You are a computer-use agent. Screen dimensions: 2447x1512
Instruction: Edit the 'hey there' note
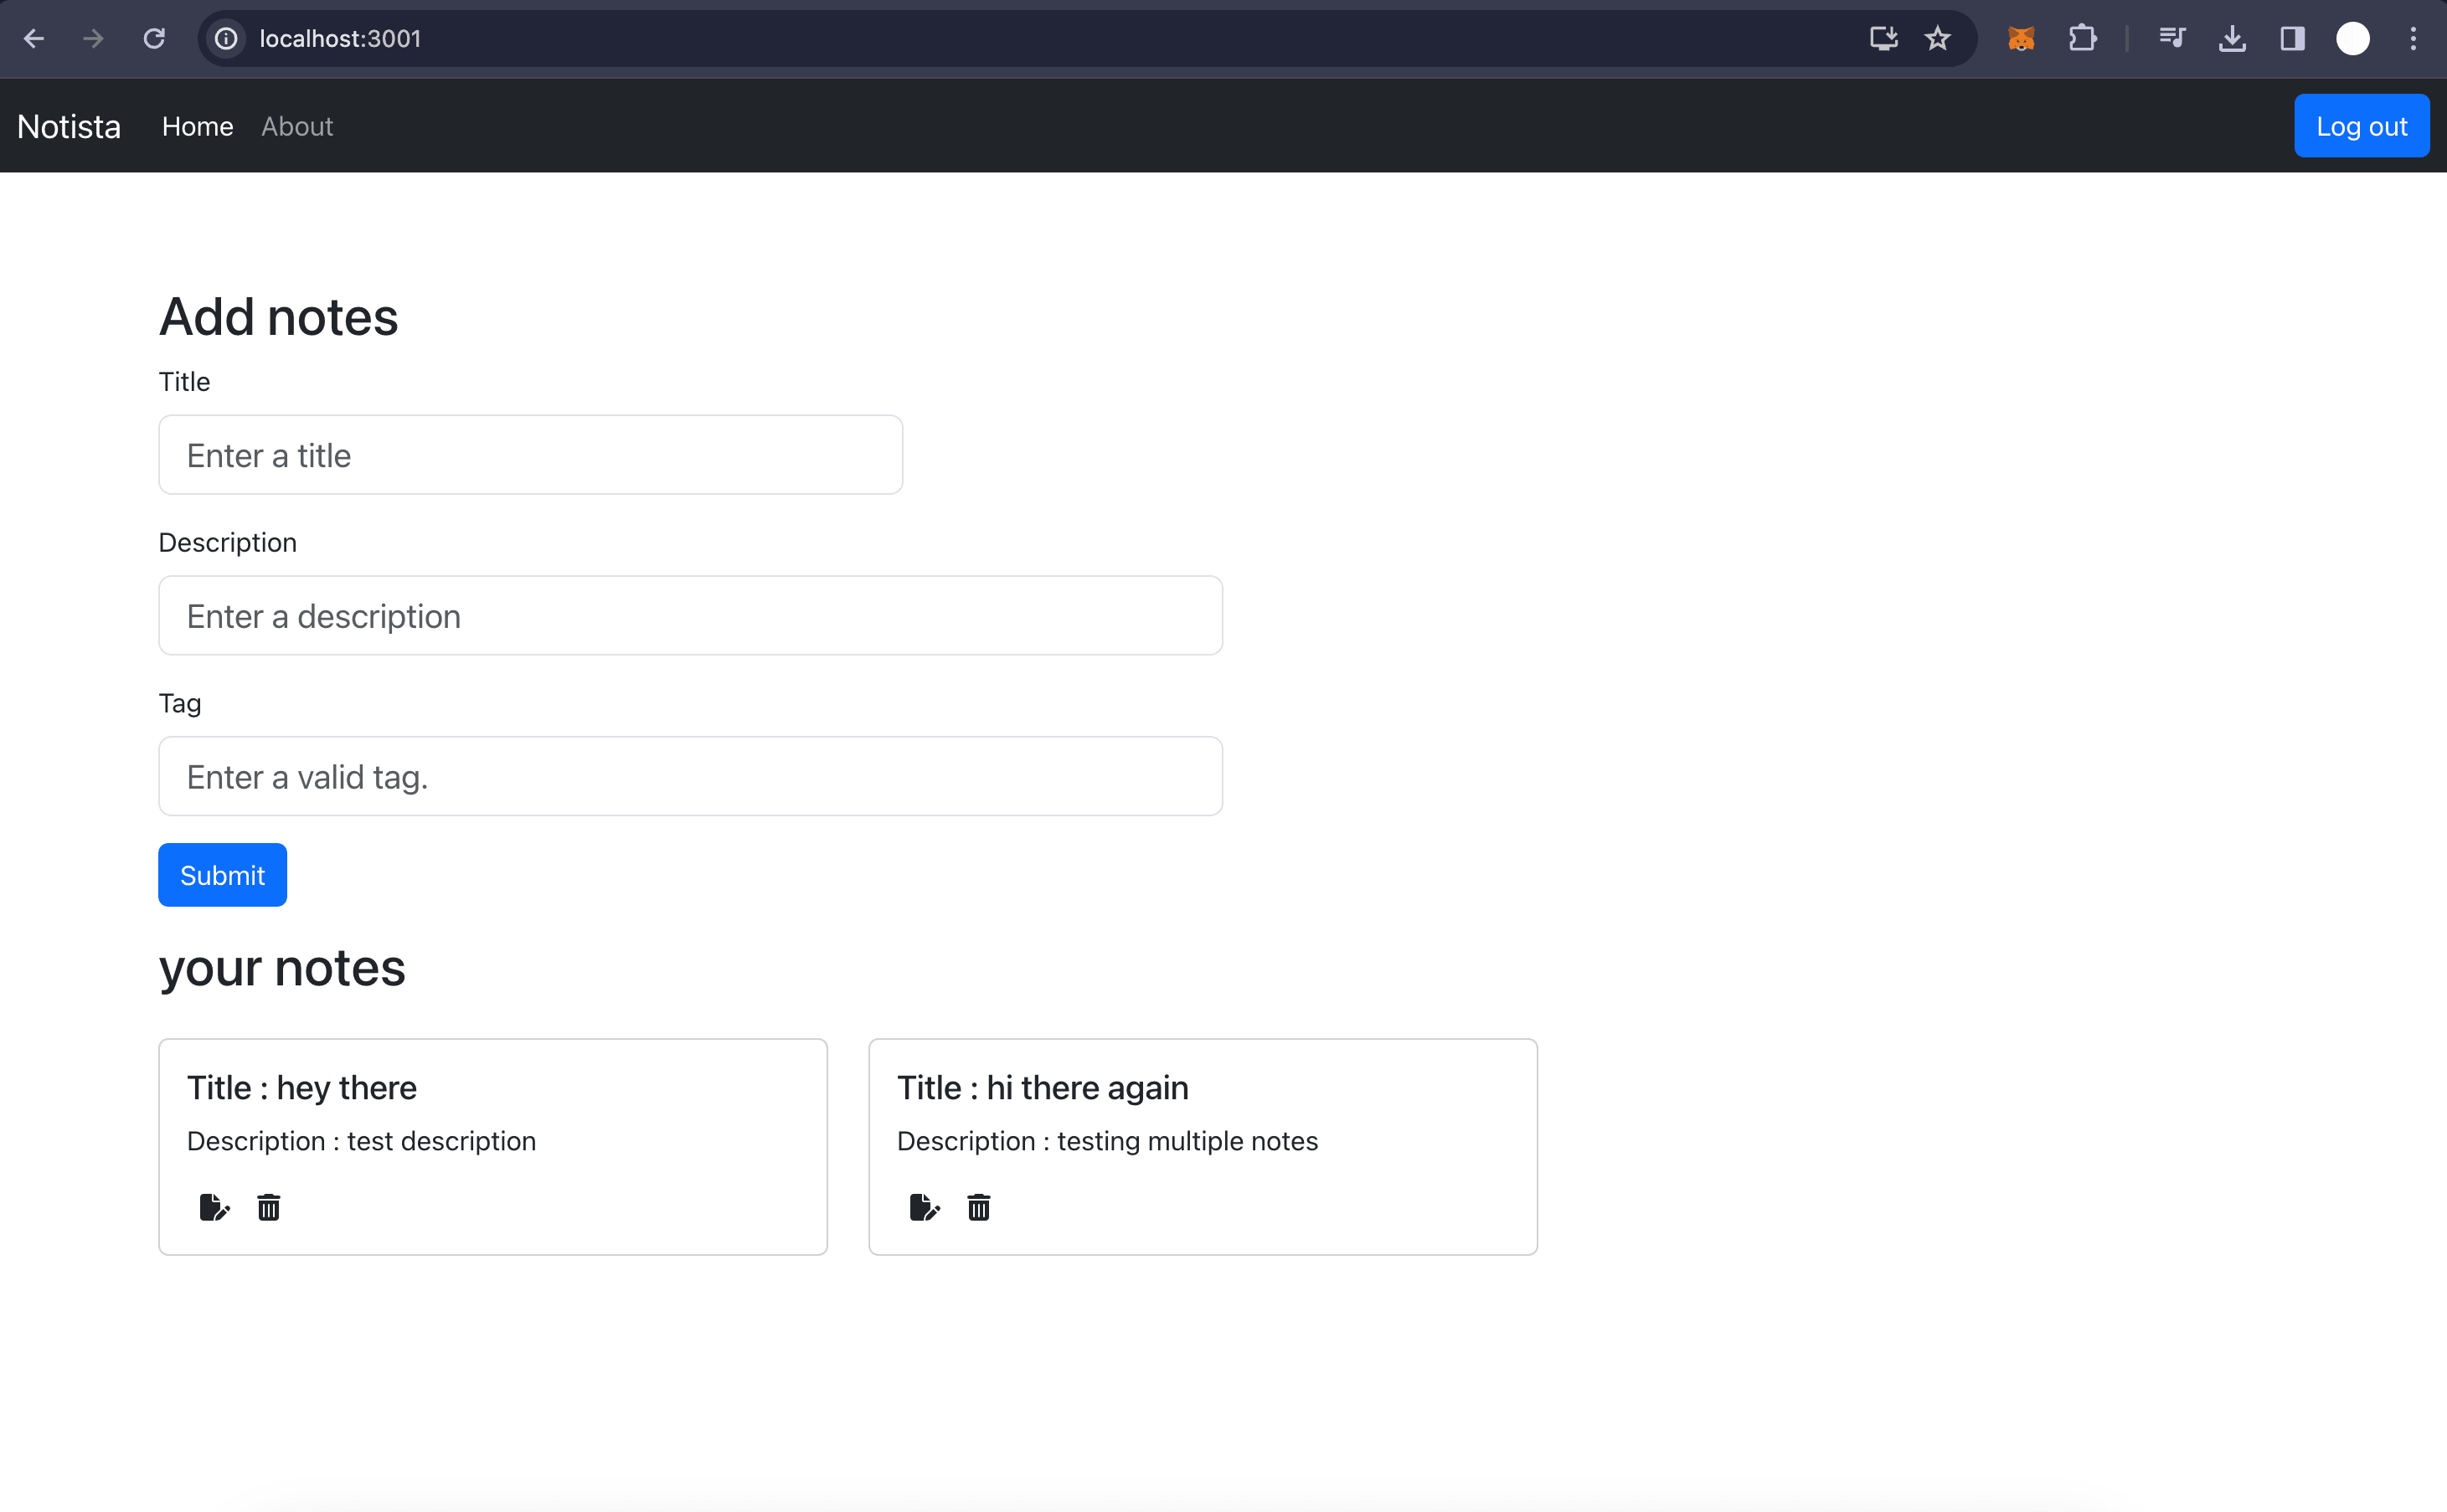214,1207
